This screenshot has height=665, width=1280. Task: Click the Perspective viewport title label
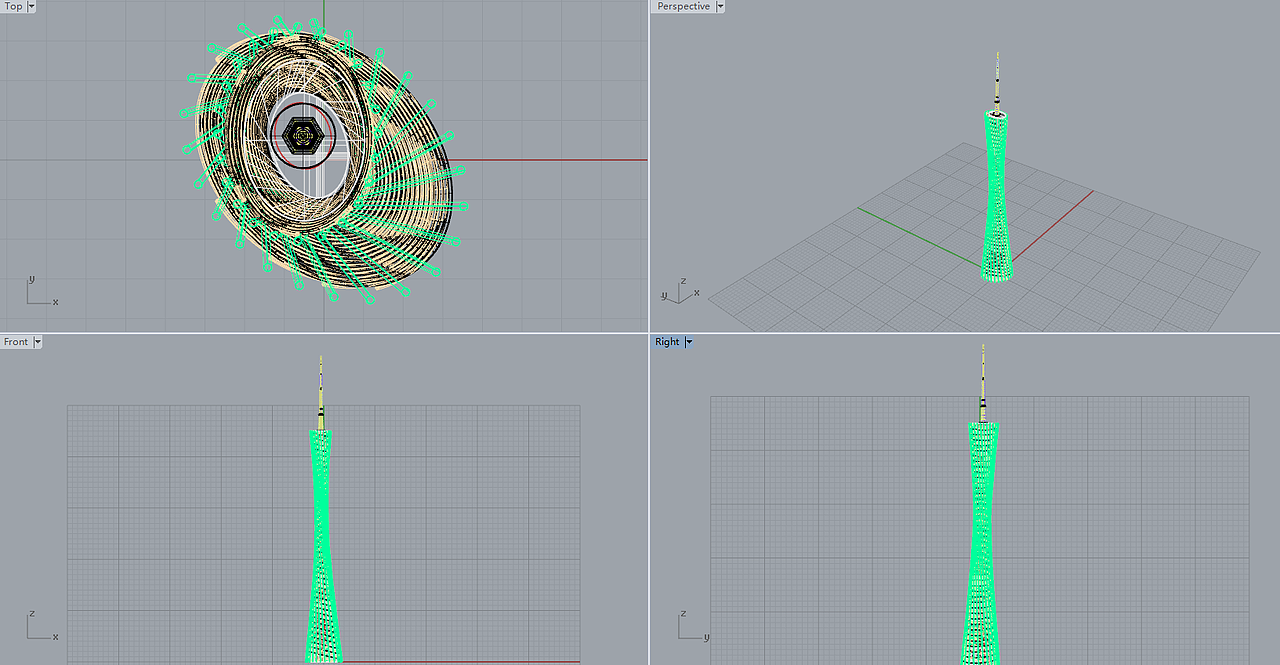[x=684, y=6]
